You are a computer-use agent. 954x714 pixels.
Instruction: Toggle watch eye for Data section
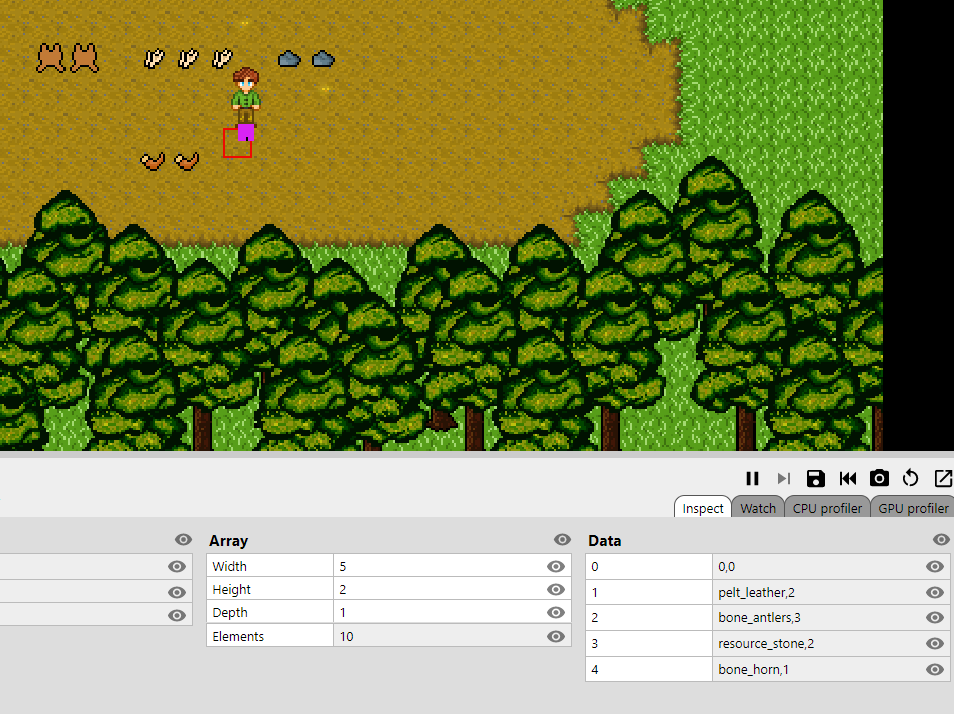tap(941, 539)
